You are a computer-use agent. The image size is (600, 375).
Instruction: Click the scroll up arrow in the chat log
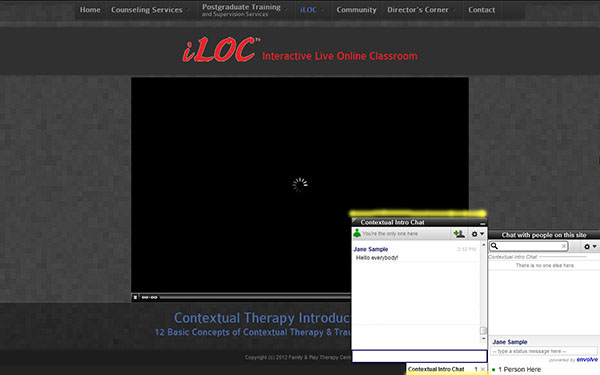[483, 245]
